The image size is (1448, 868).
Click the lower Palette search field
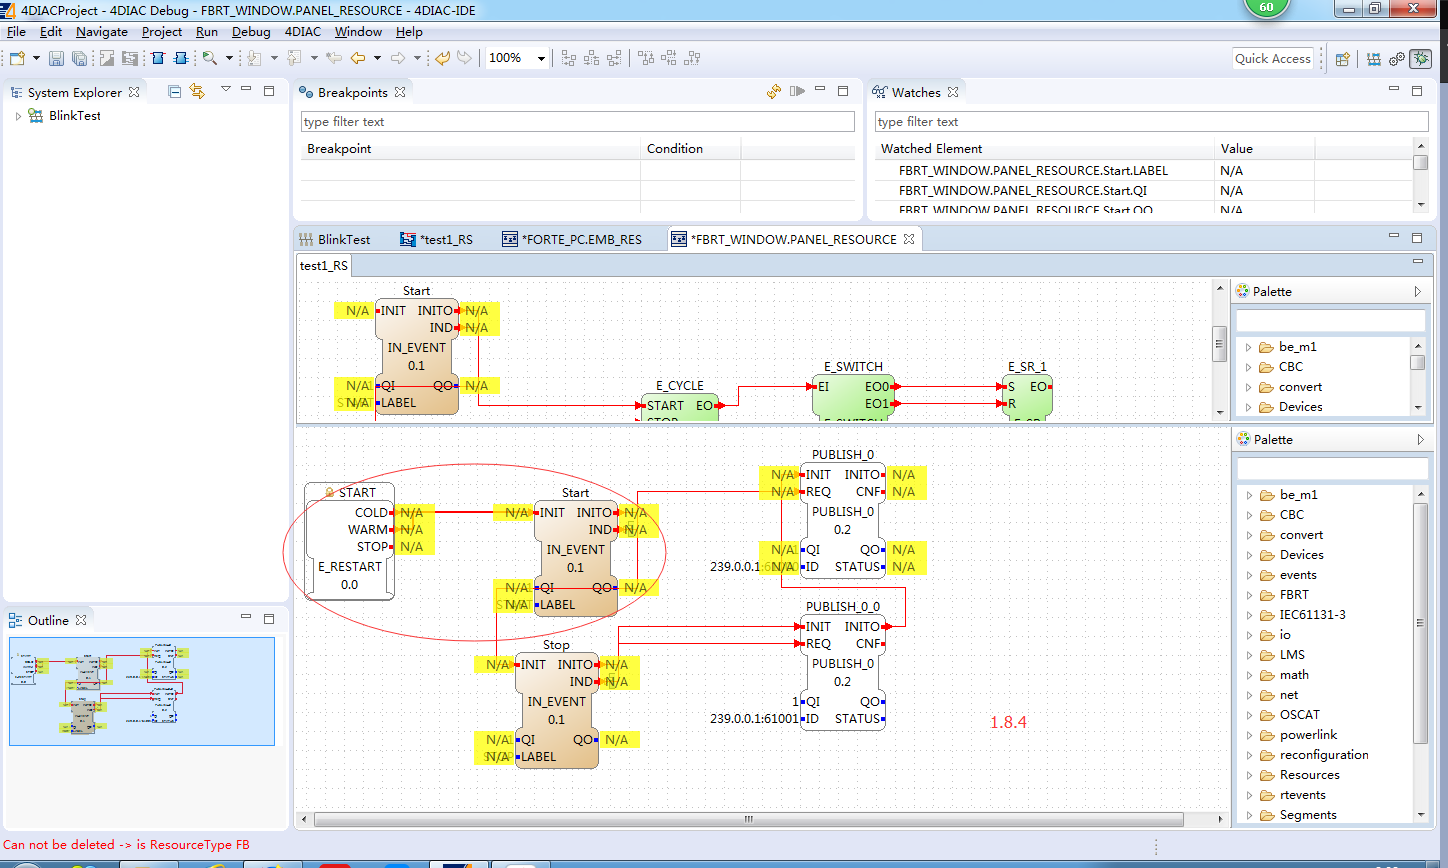pos(1332,468)
